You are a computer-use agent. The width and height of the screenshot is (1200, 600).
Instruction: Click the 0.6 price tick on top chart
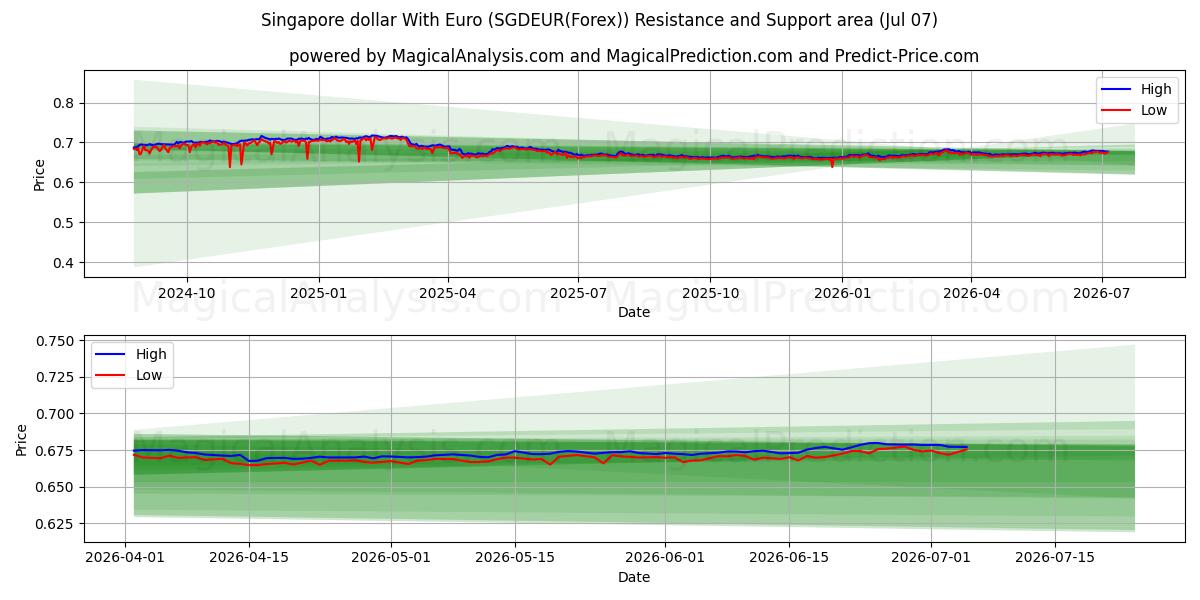[65, 183]
